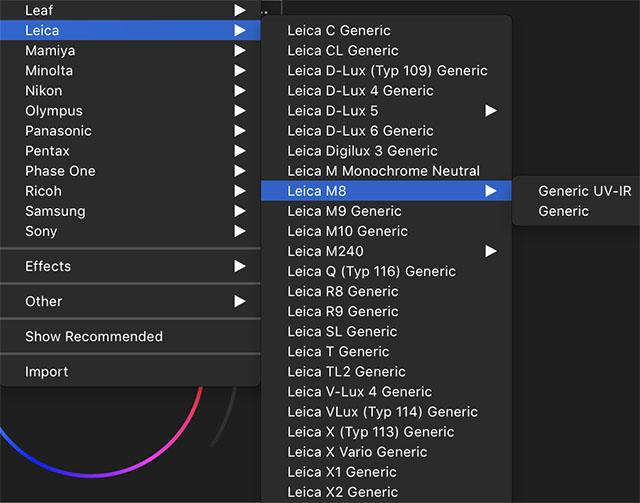Select Leica D-Lux 6 Generic
640x503 pixels.
click(386, 131)
